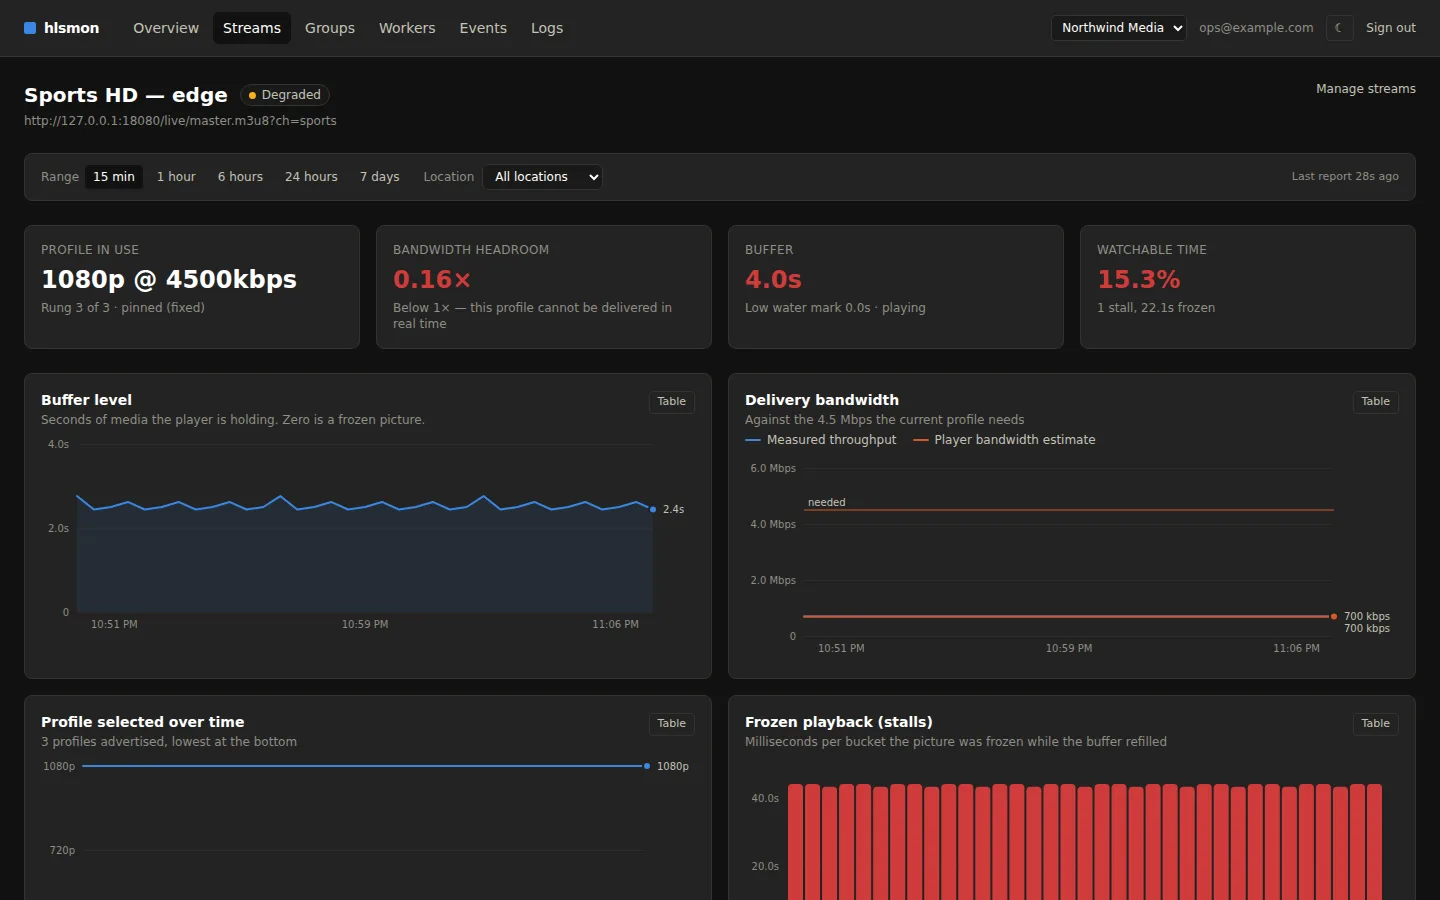Open the All locations dropdown
Image resolution: width=1440 pixels, height=900 pixels.
tap(542, 177)
